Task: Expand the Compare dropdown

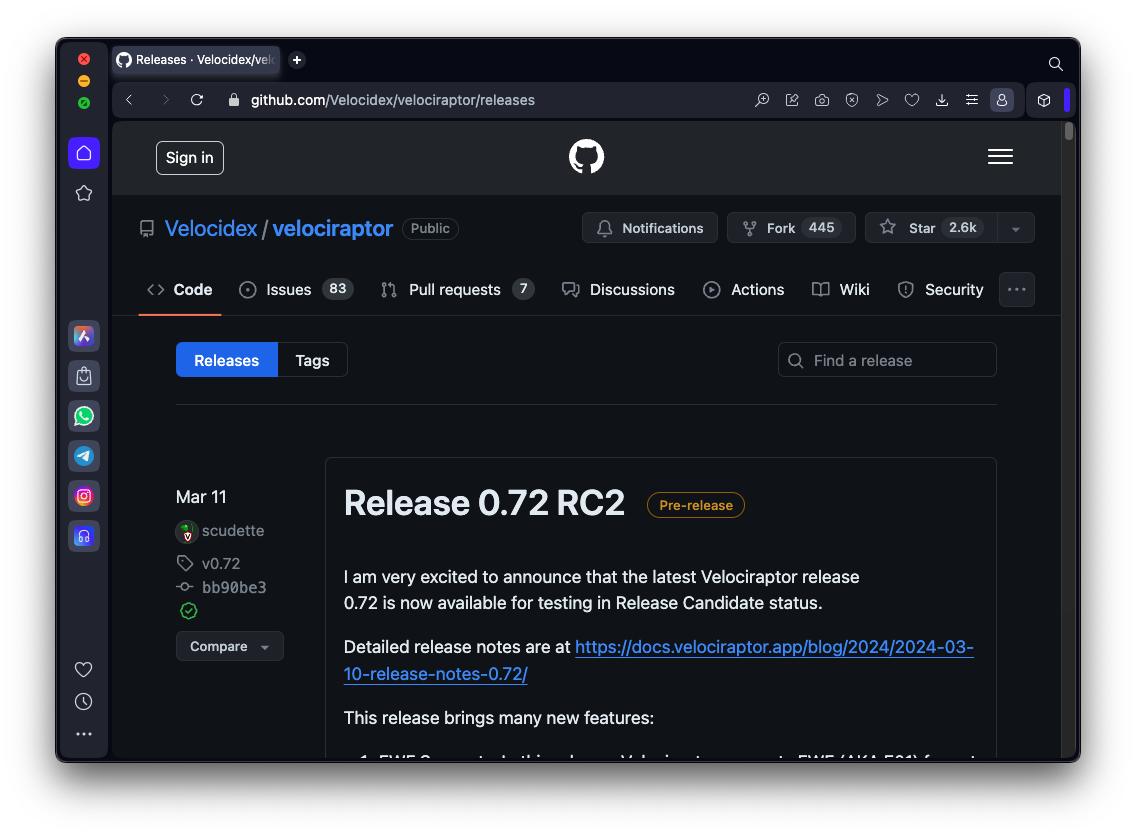Action: 230,647
